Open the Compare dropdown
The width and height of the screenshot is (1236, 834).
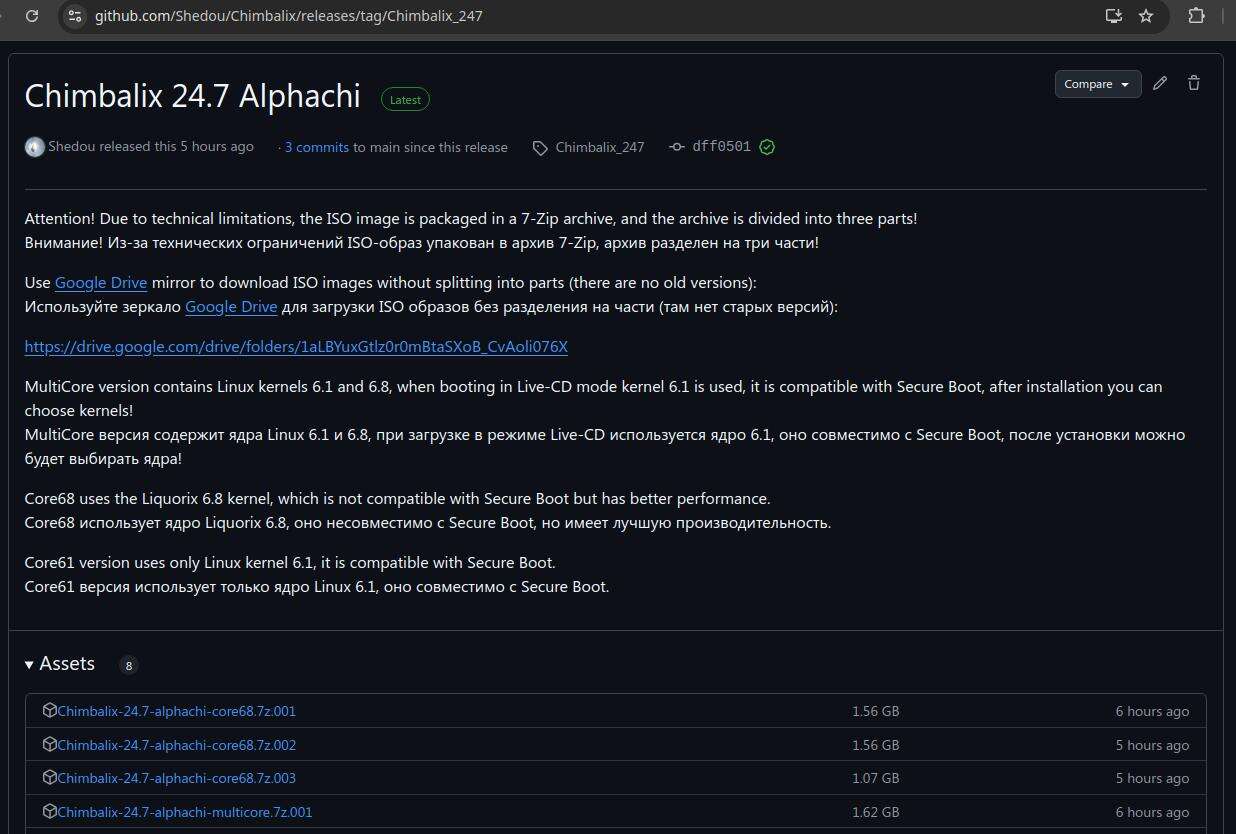coord(1097,84)
